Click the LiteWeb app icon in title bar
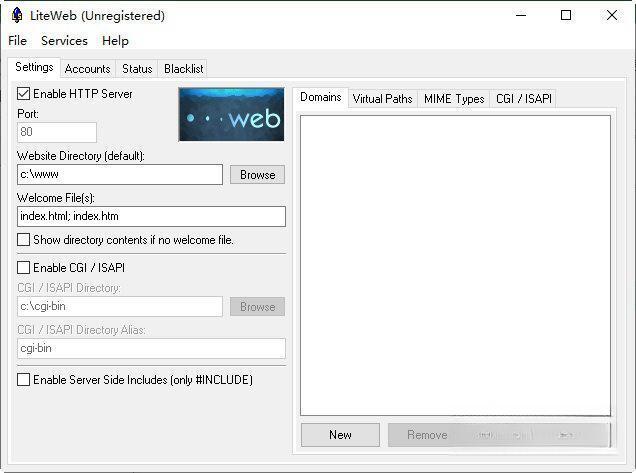The width and height of the screenshot is (636, 473). pyautogui.click(x=16, y=15)
